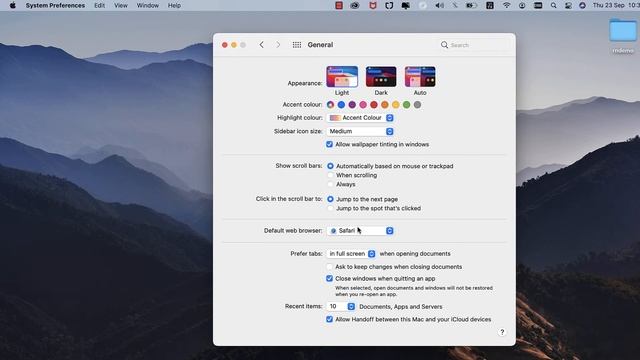Open Spotlight search magnifier in menu bar
640x360 pixels.
(553, 5)
